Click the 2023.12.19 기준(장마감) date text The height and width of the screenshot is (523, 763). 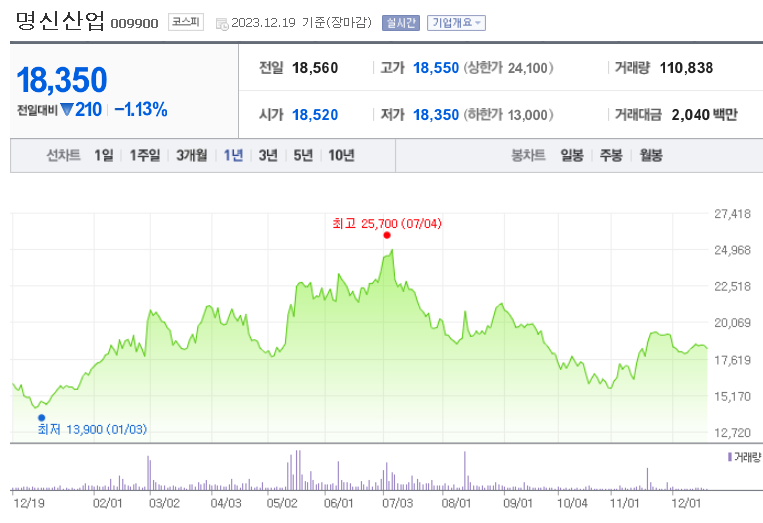tap(301, 23)
